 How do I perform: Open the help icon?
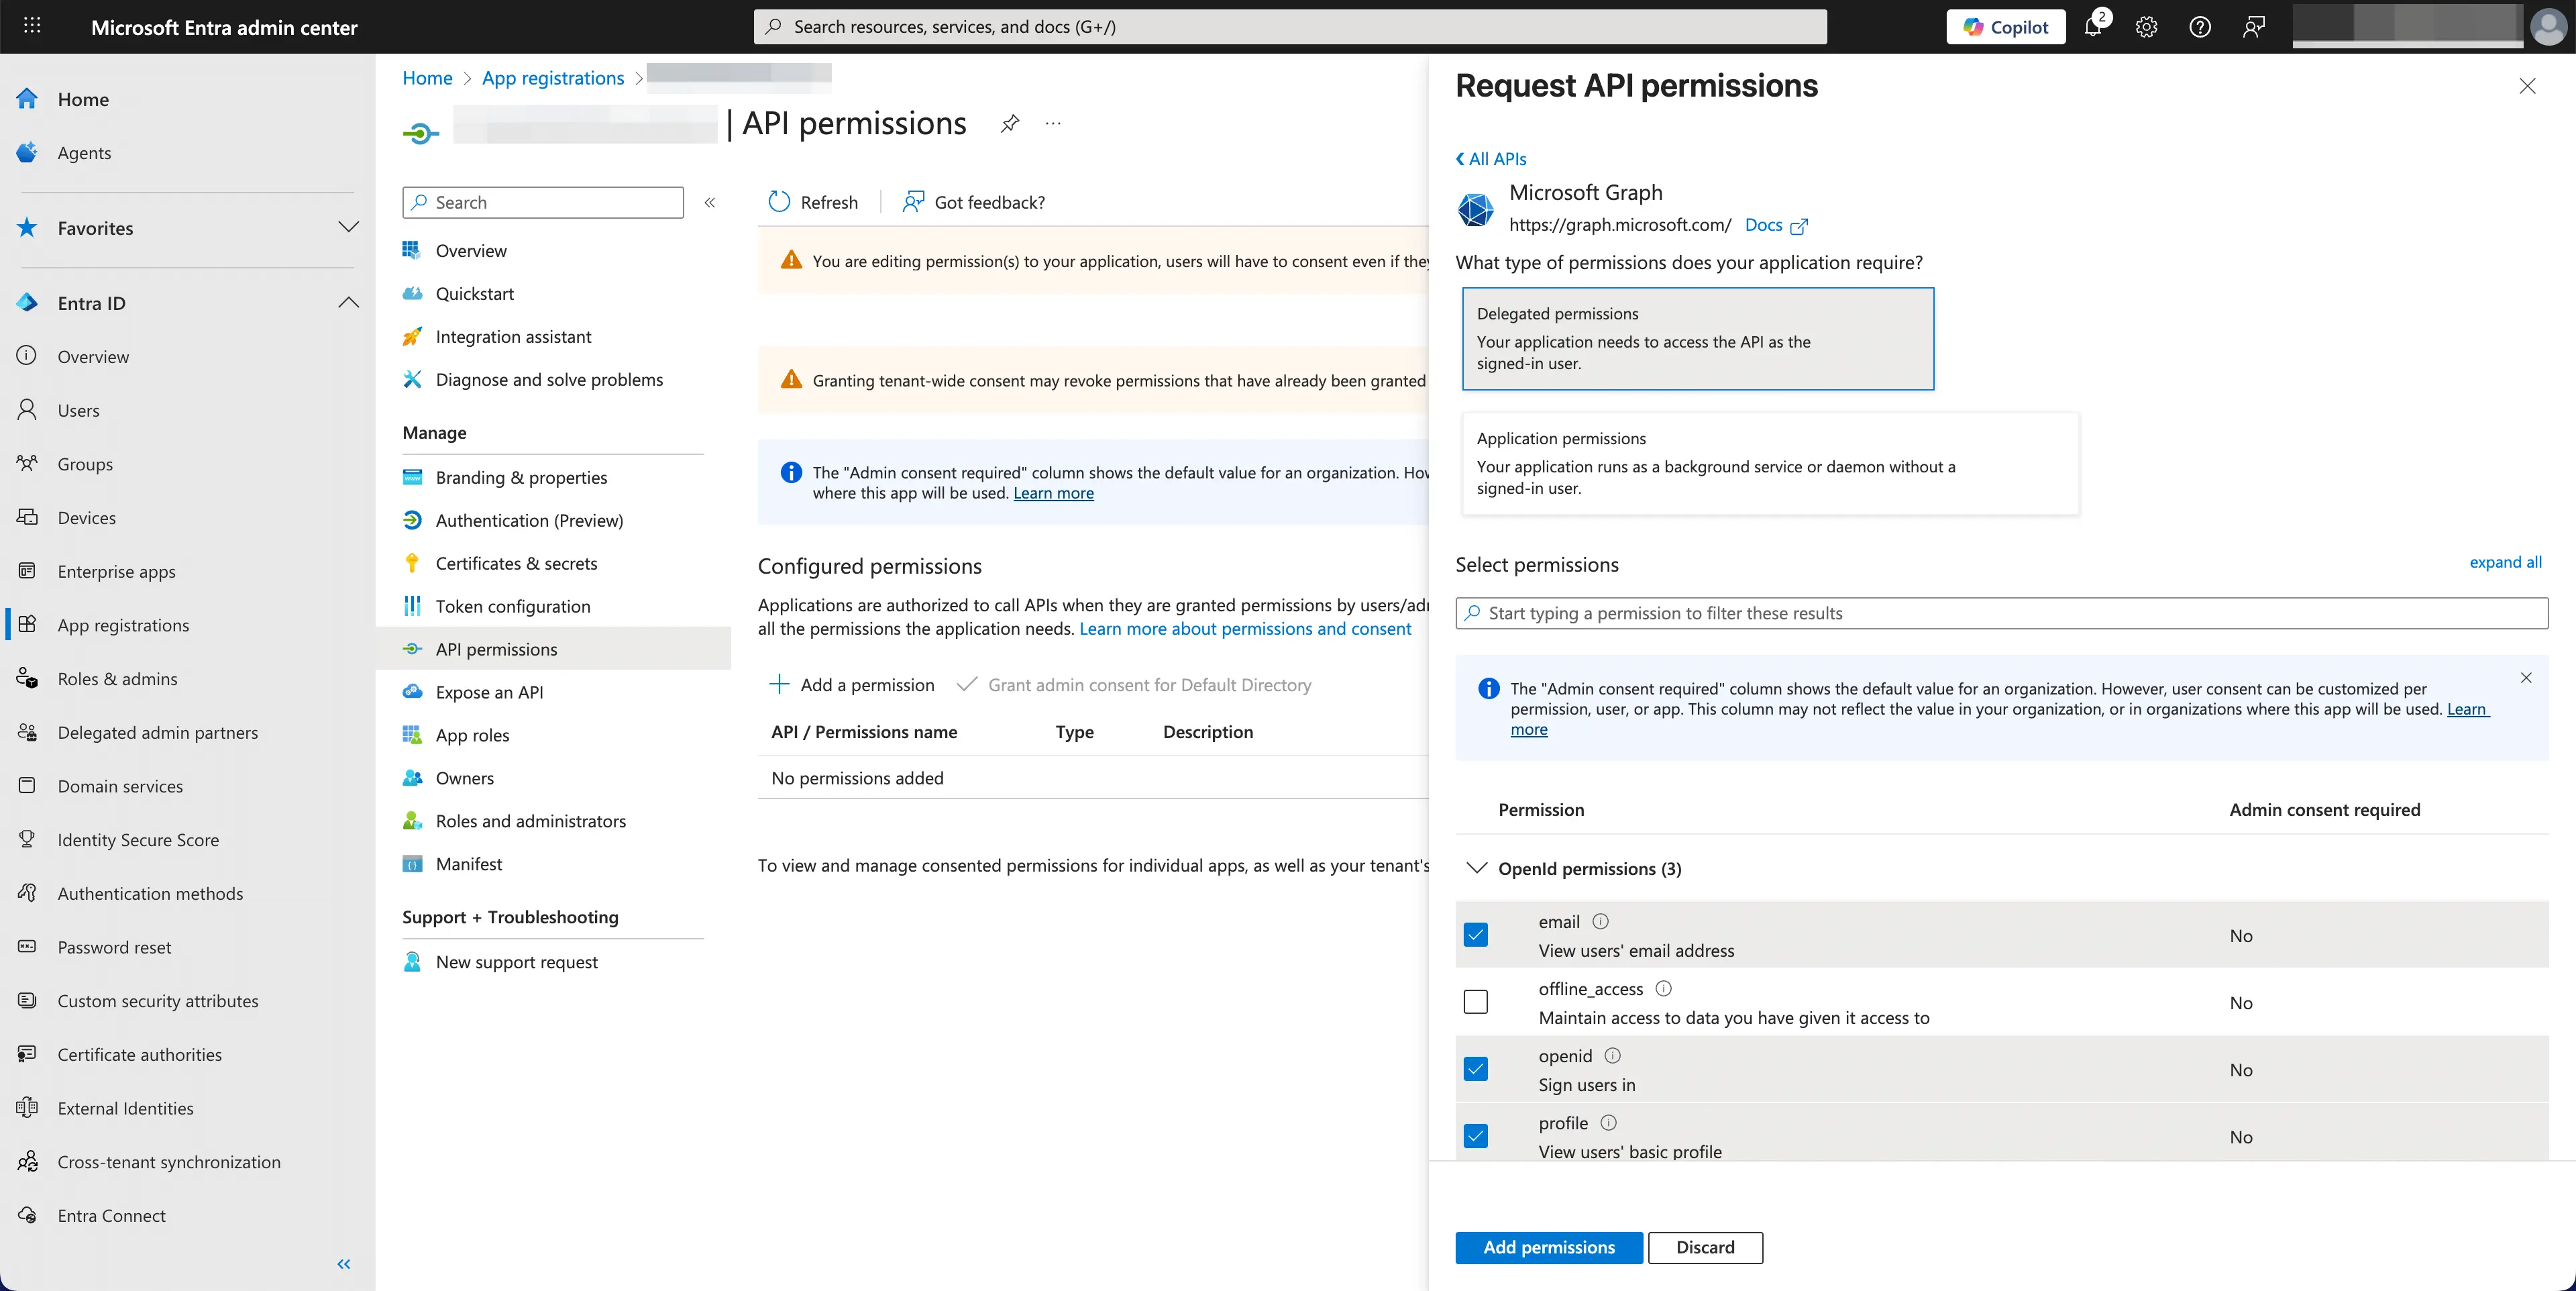(x=2199, y=27)
